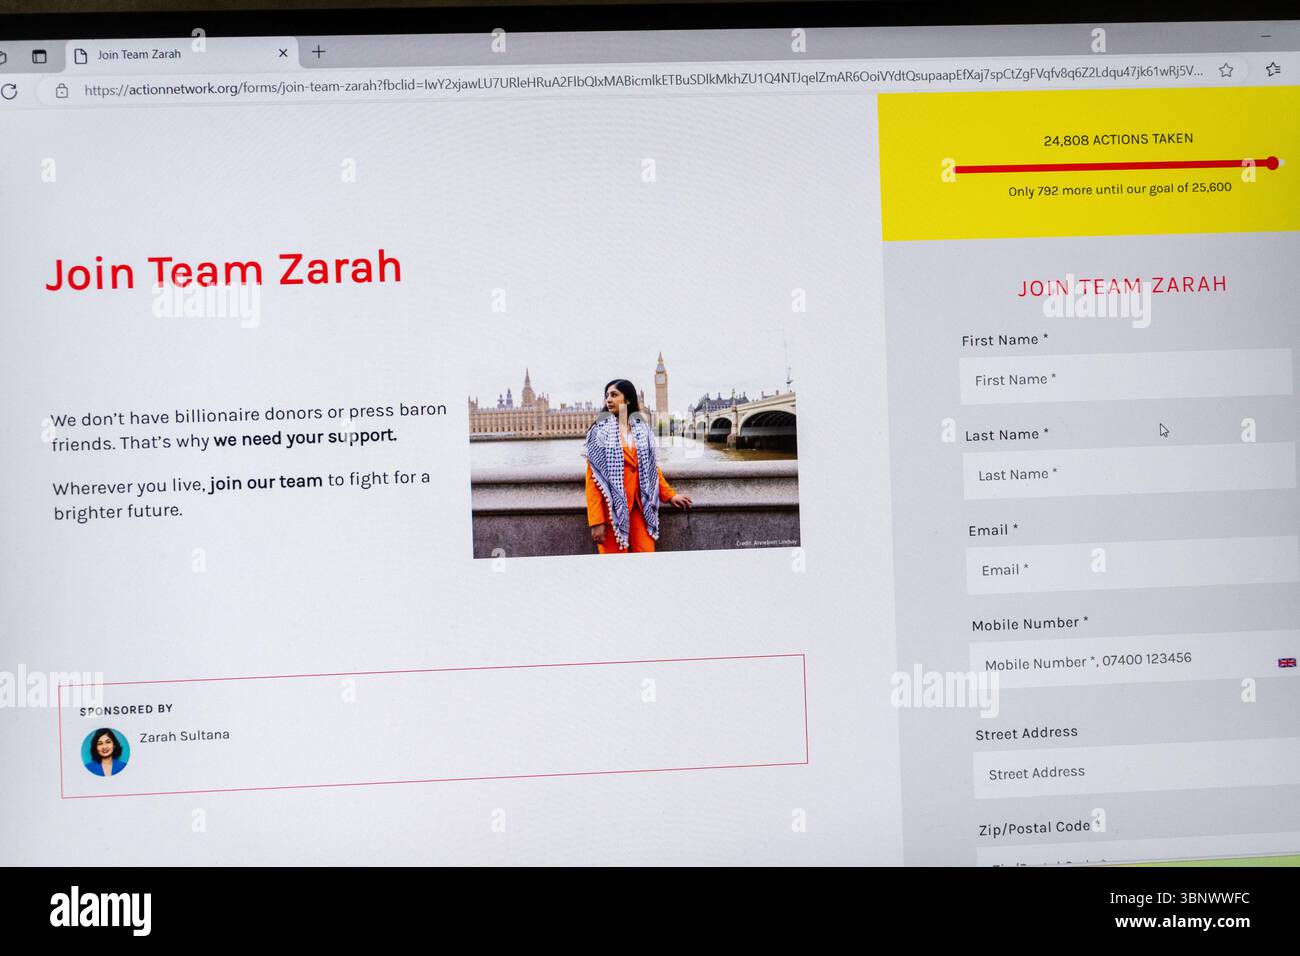Open the favorites list icon
This screenshot has height=956, width=1300.
click(1272, 69)
